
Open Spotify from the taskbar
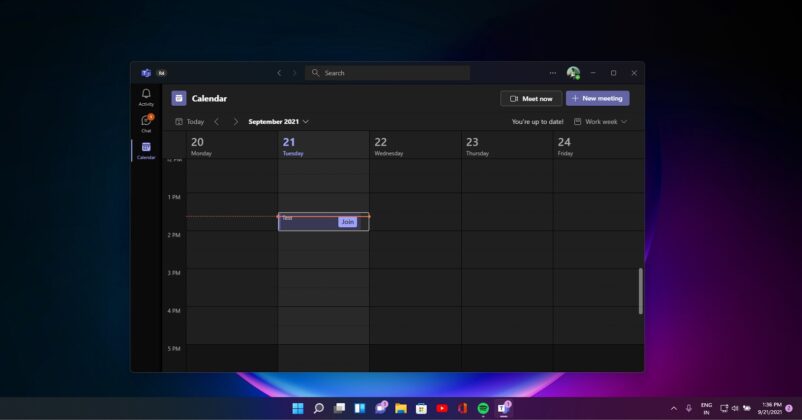pos(483,408)
